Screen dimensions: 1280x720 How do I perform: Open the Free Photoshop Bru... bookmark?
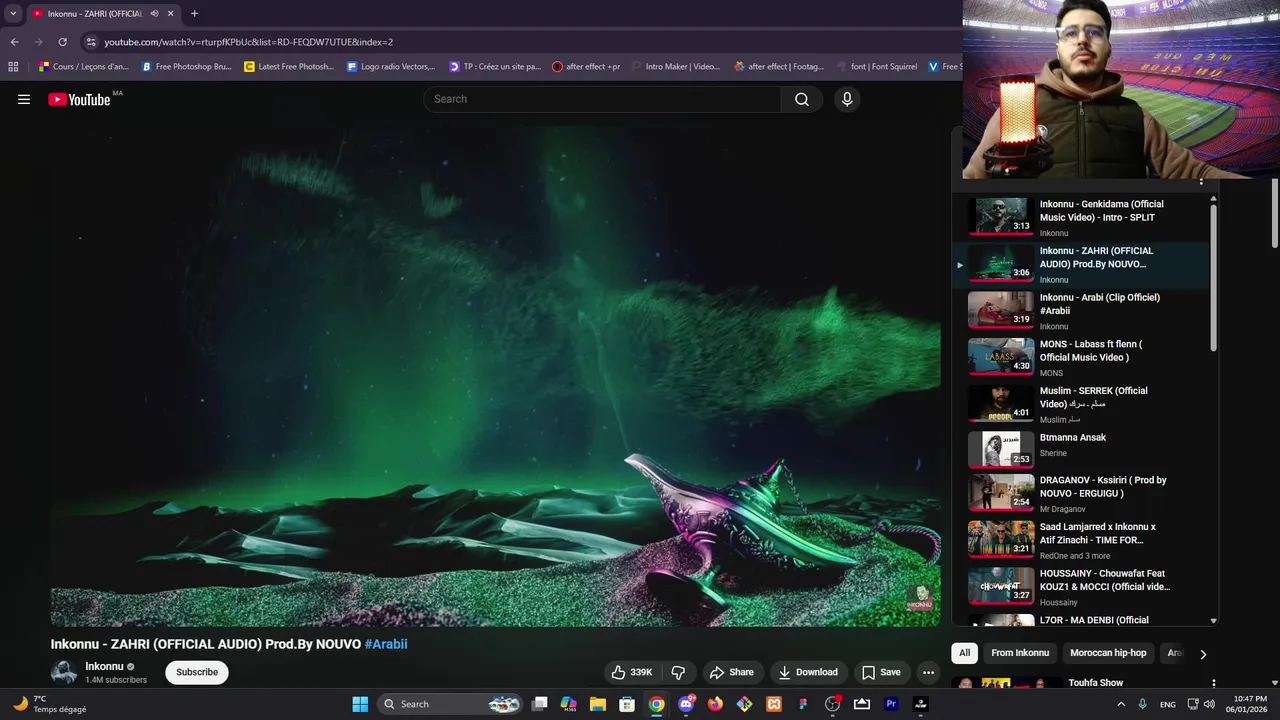point(186,67)
